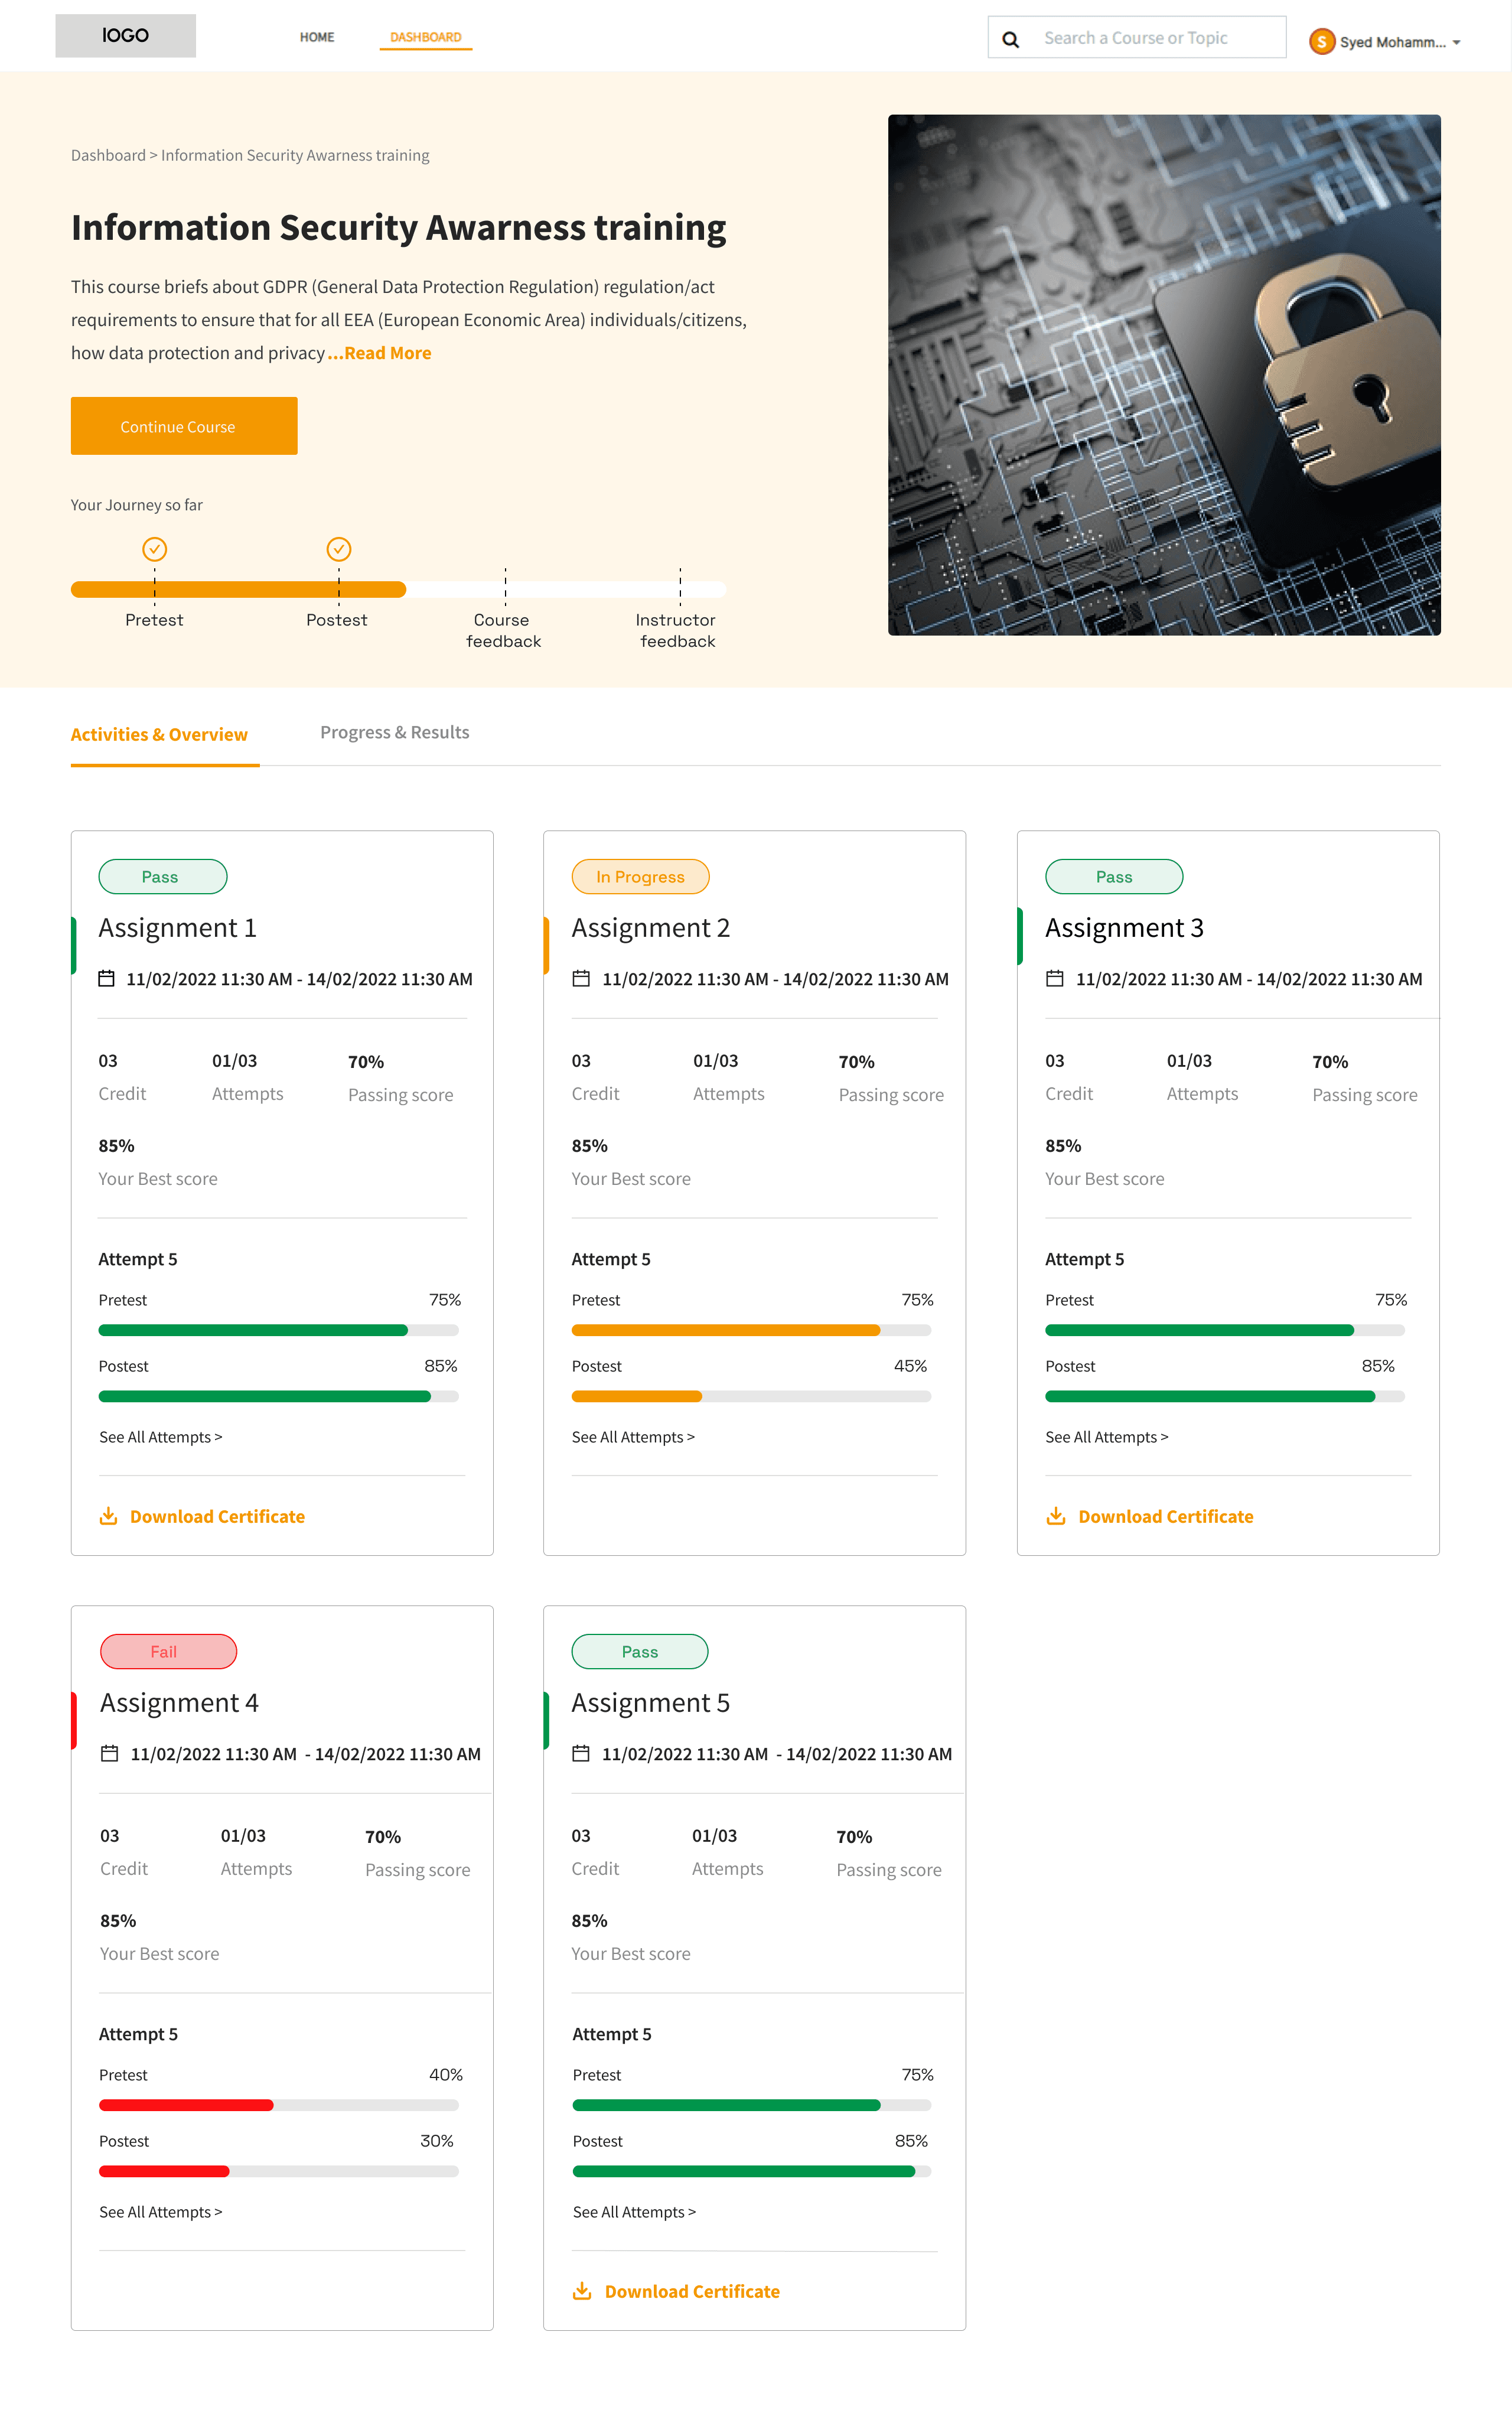
Task: Expand See All Attempts for Assignment 5
Action: click(x=633, y=2212)
